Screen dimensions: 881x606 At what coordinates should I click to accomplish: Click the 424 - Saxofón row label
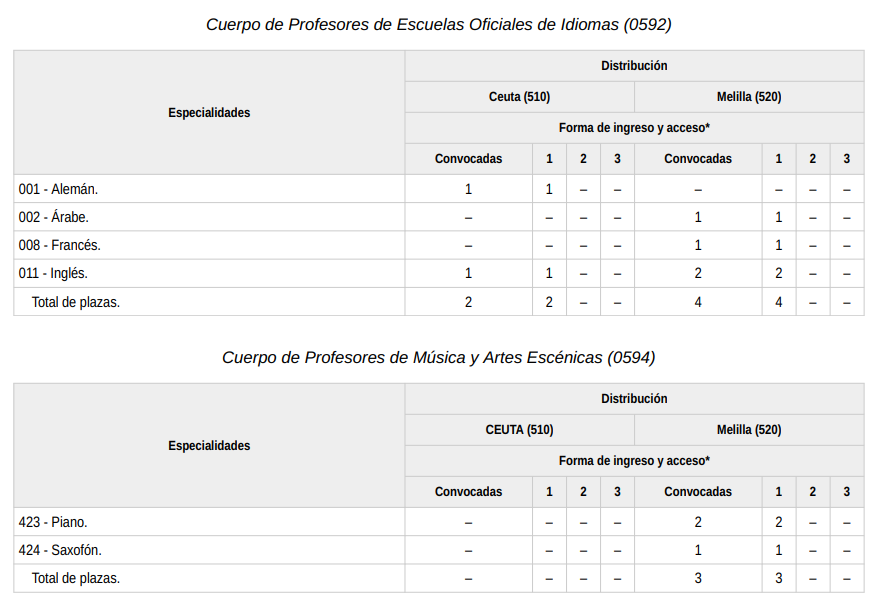coord(60,550)
